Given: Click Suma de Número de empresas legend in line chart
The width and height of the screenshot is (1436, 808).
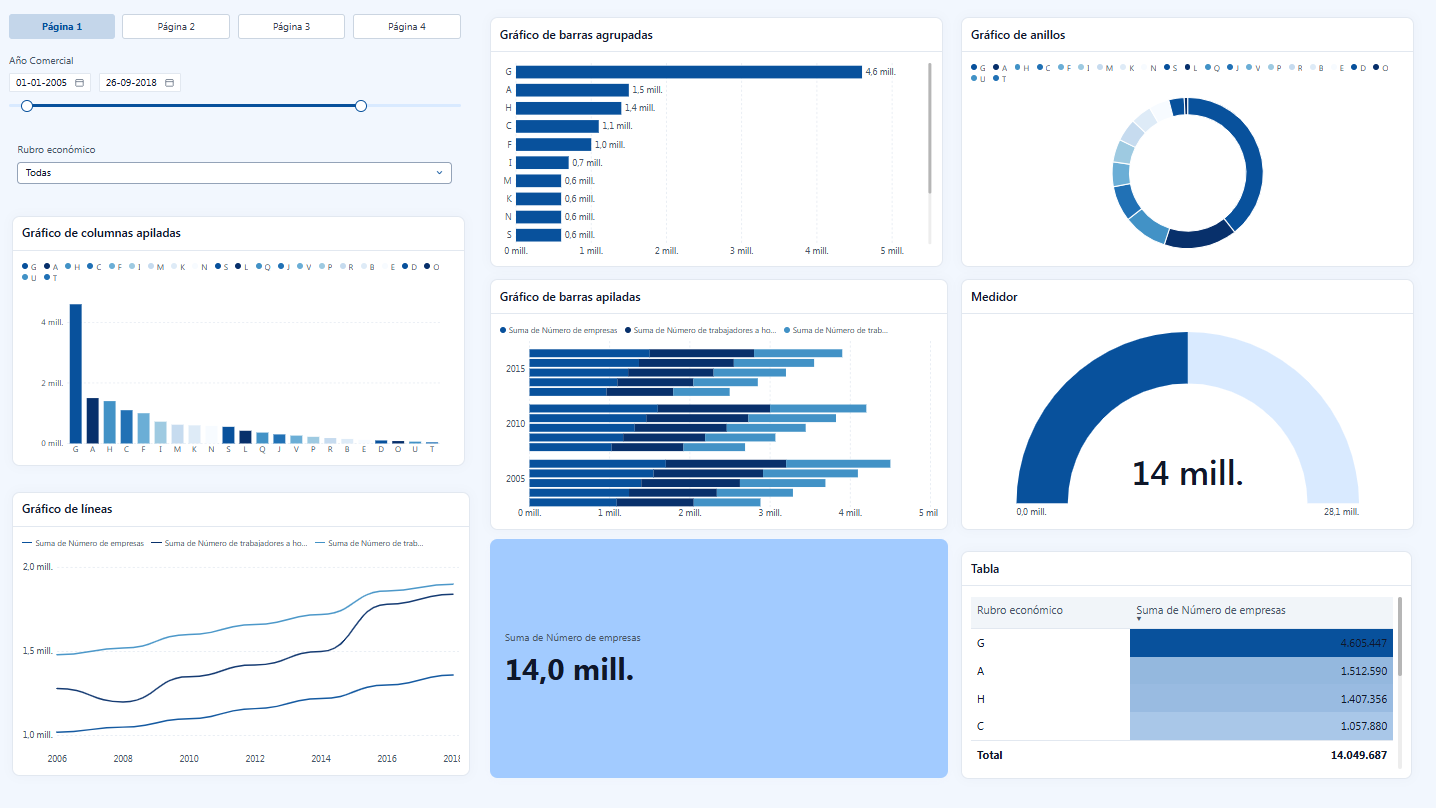Looking at the screenshot, I should (83, 543).
